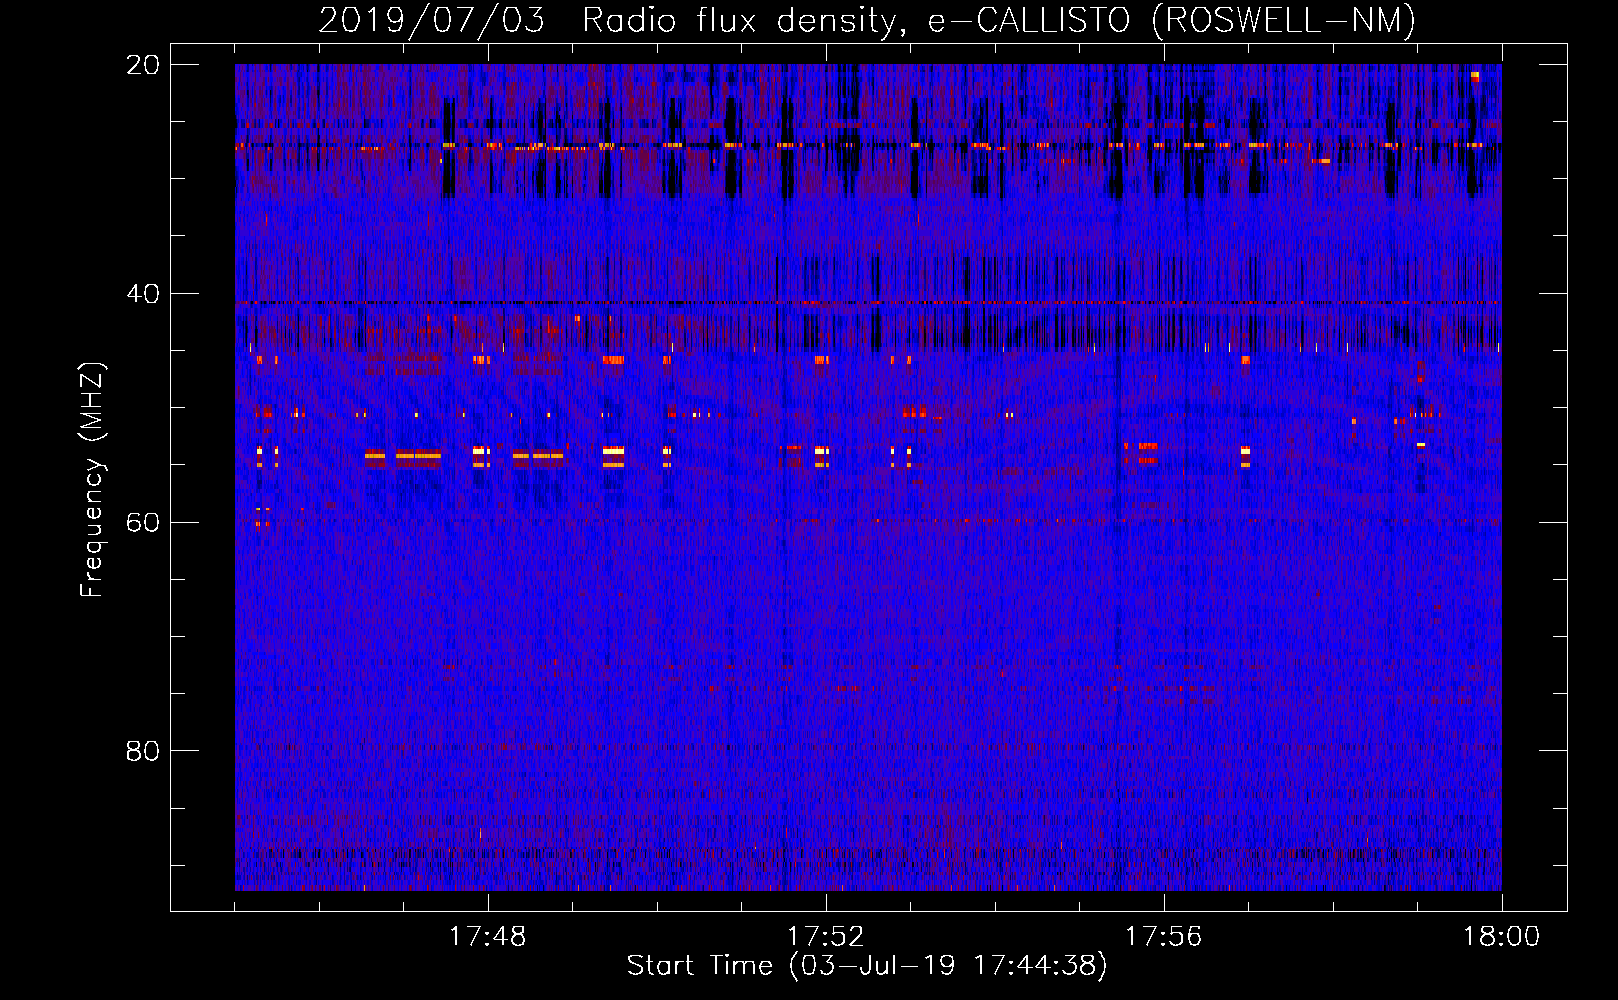Click the 40 frequency tick label
Screen dimensions: 1618x1000
pyautogui.click(x=142, y=294)
